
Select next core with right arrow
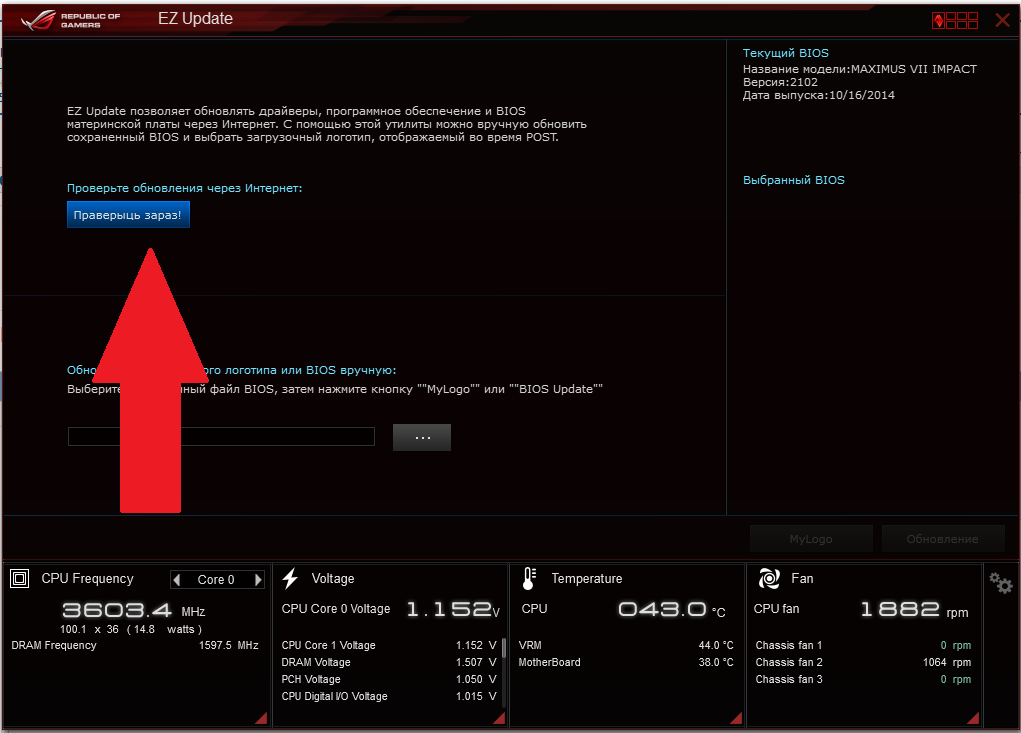(x=259, y=579)
